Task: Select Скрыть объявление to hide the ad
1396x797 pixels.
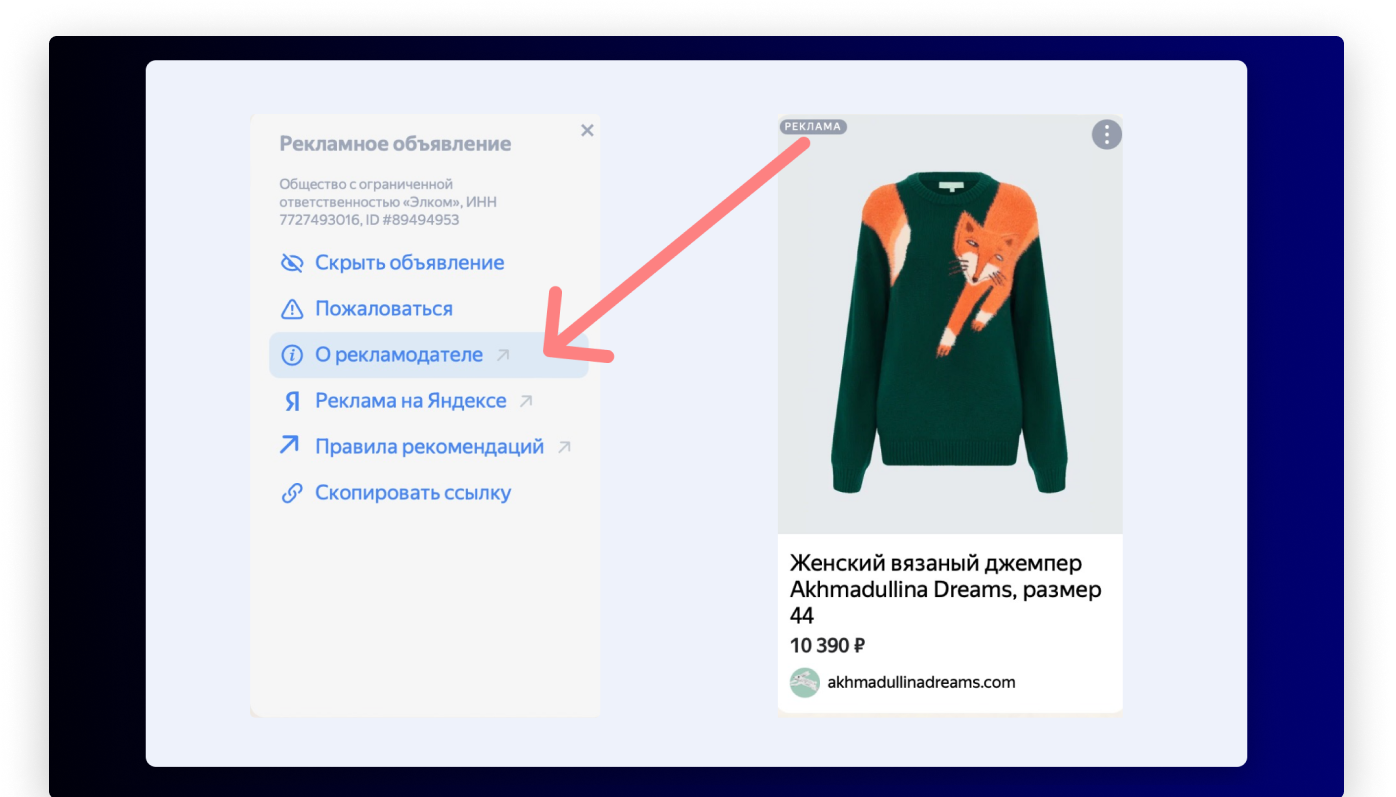Action: pyautogui.click(x=408, y=262)
